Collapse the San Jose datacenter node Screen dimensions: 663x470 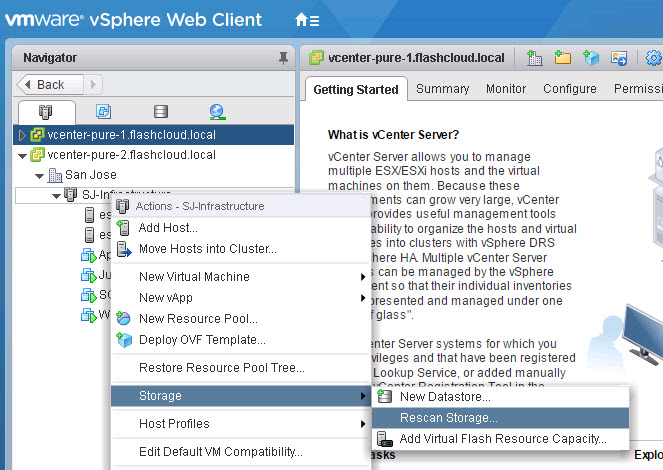(x=39, y=176)
